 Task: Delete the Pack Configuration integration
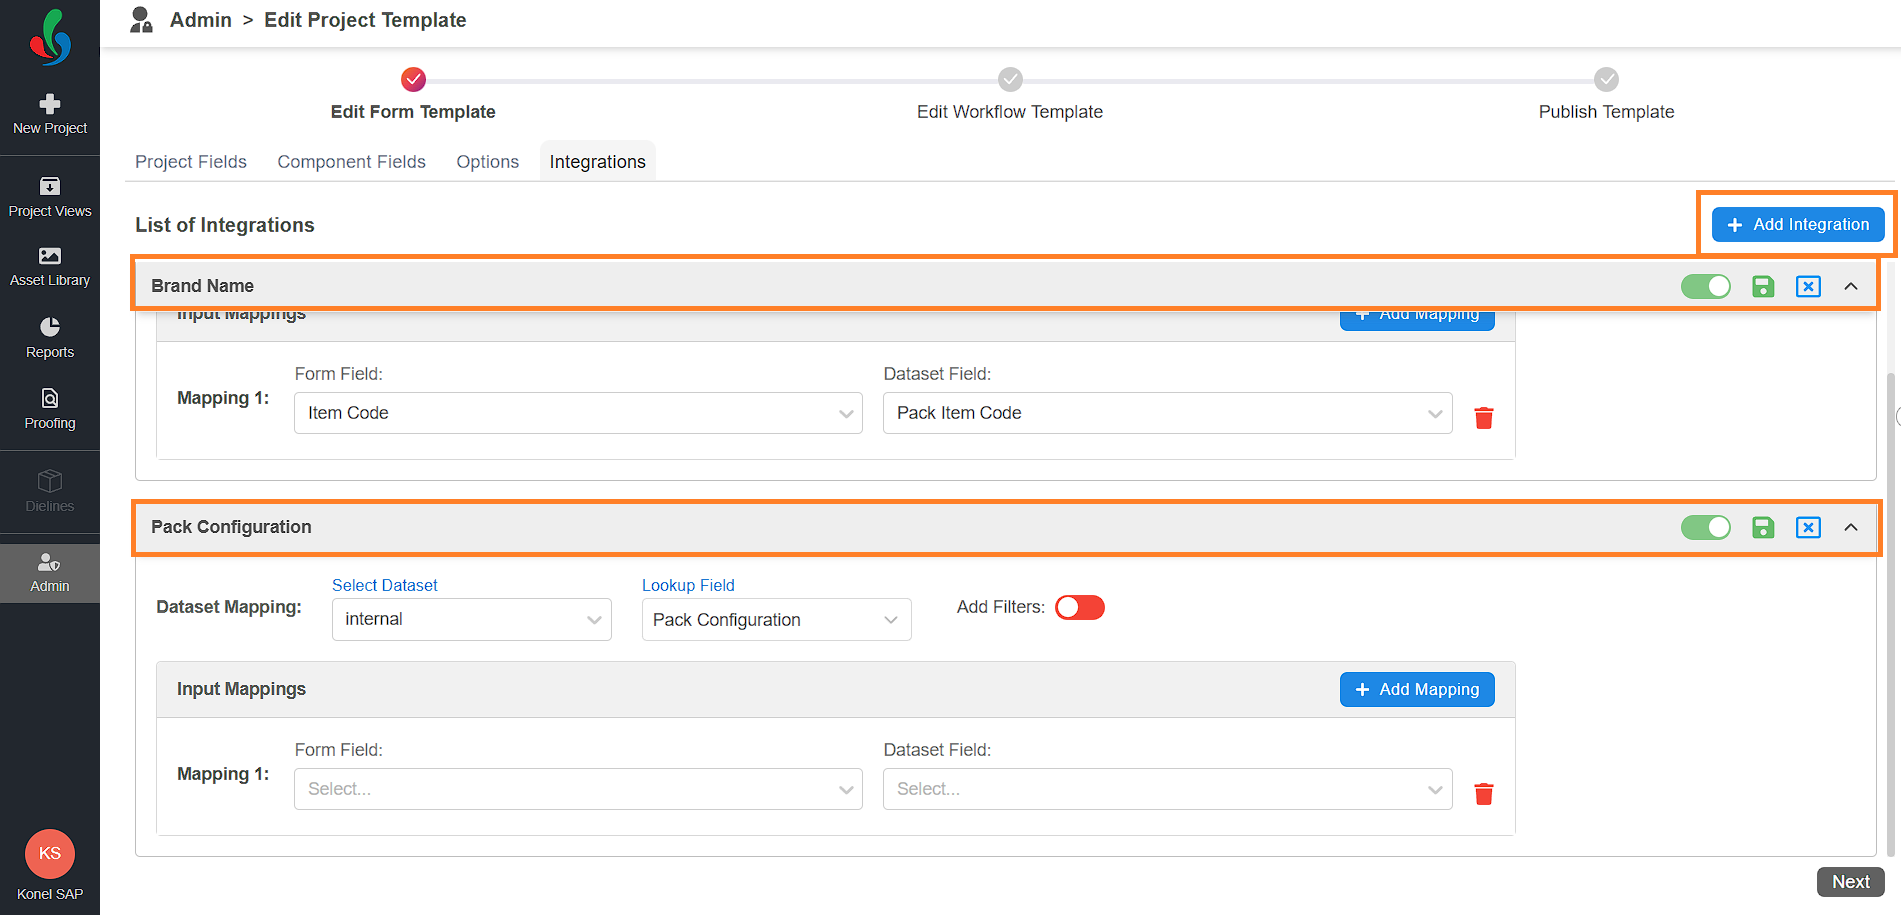coord(1808,528)
